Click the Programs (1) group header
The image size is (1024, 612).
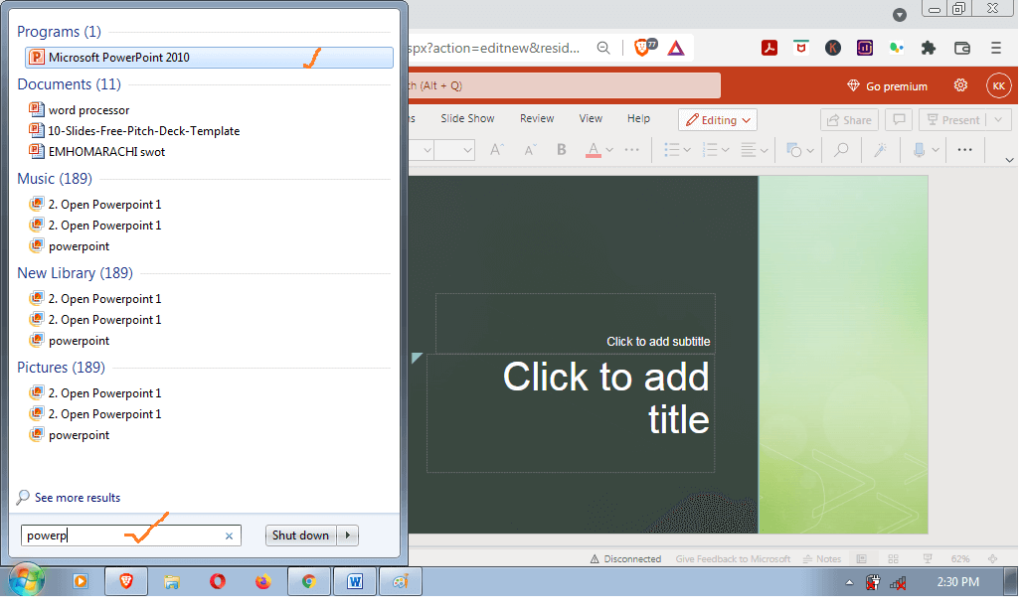[59, 31]
